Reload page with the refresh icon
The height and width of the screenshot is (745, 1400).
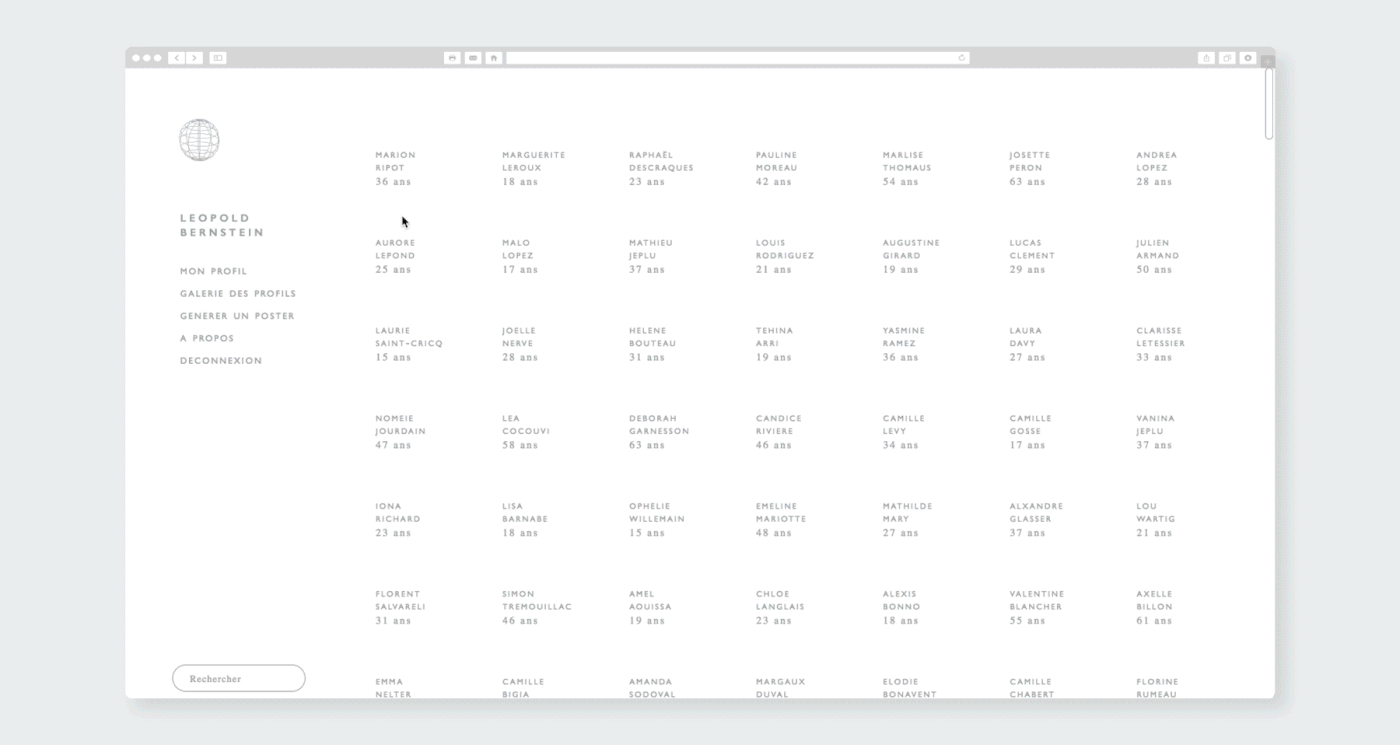962,58
